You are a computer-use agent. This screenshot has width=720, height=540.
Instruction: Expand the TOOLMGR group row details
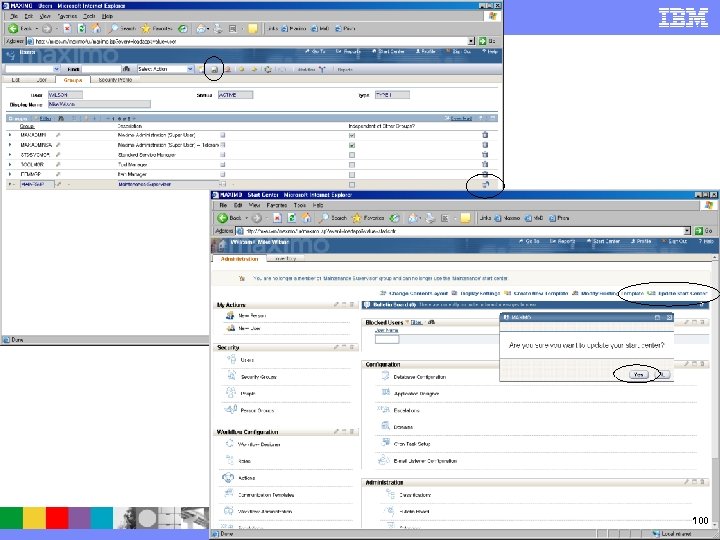10,164
